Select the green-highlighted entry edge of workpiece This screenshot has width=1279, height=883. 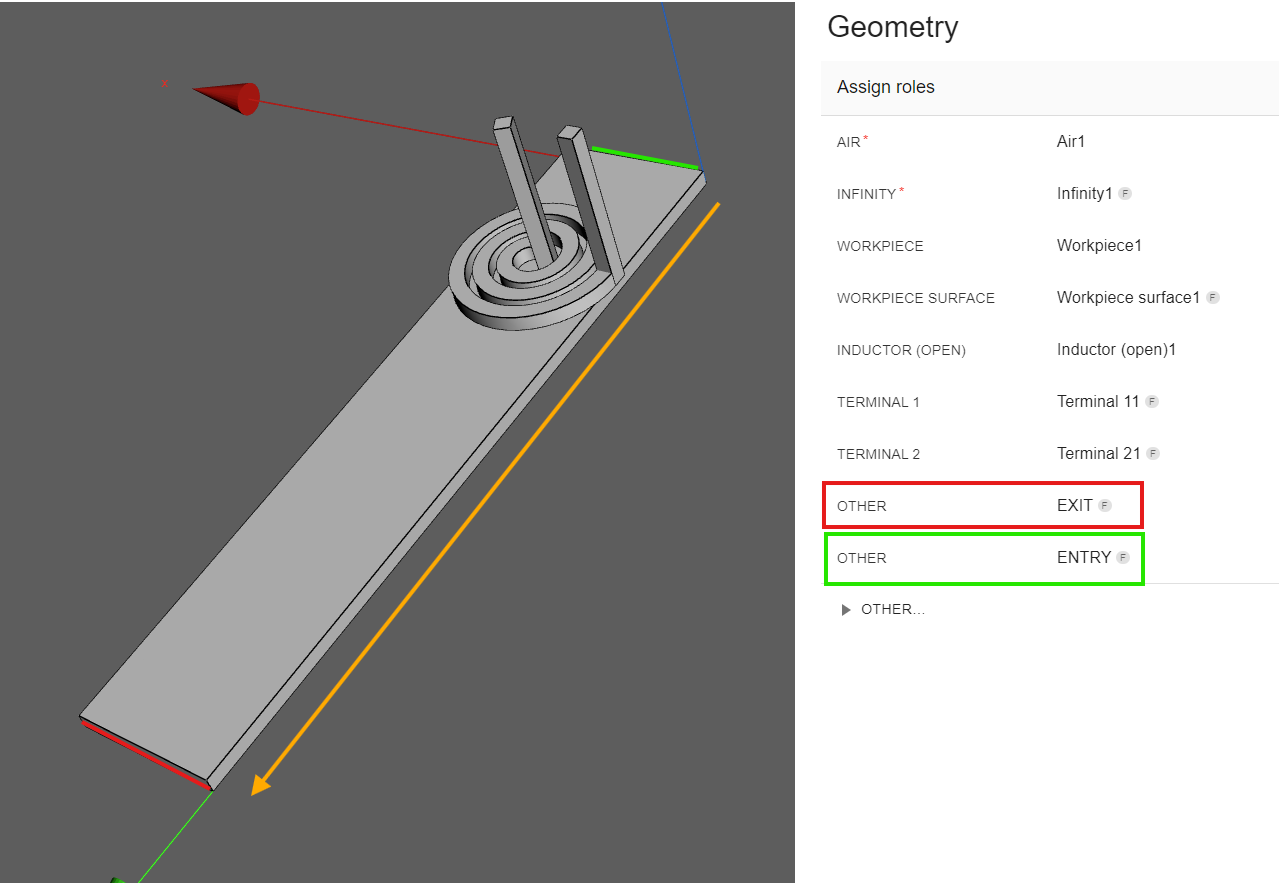(x=643, y=157)
